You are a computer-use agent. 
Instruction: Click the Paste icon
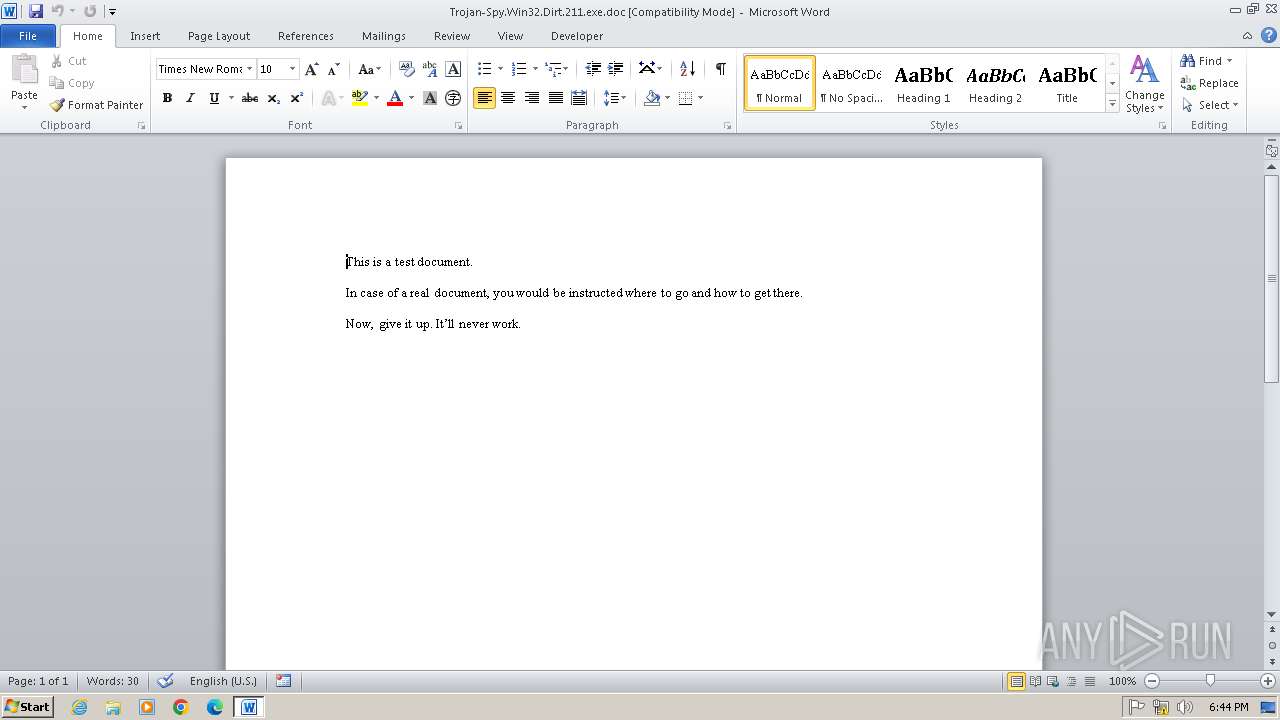(24, 70)
